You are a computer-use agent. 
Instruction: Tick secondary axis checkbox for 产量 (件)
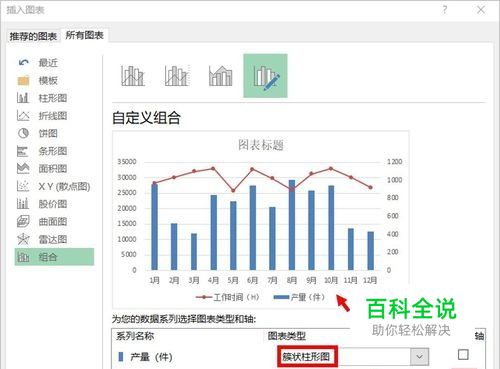pyautogui.click(x=463, y=354)
